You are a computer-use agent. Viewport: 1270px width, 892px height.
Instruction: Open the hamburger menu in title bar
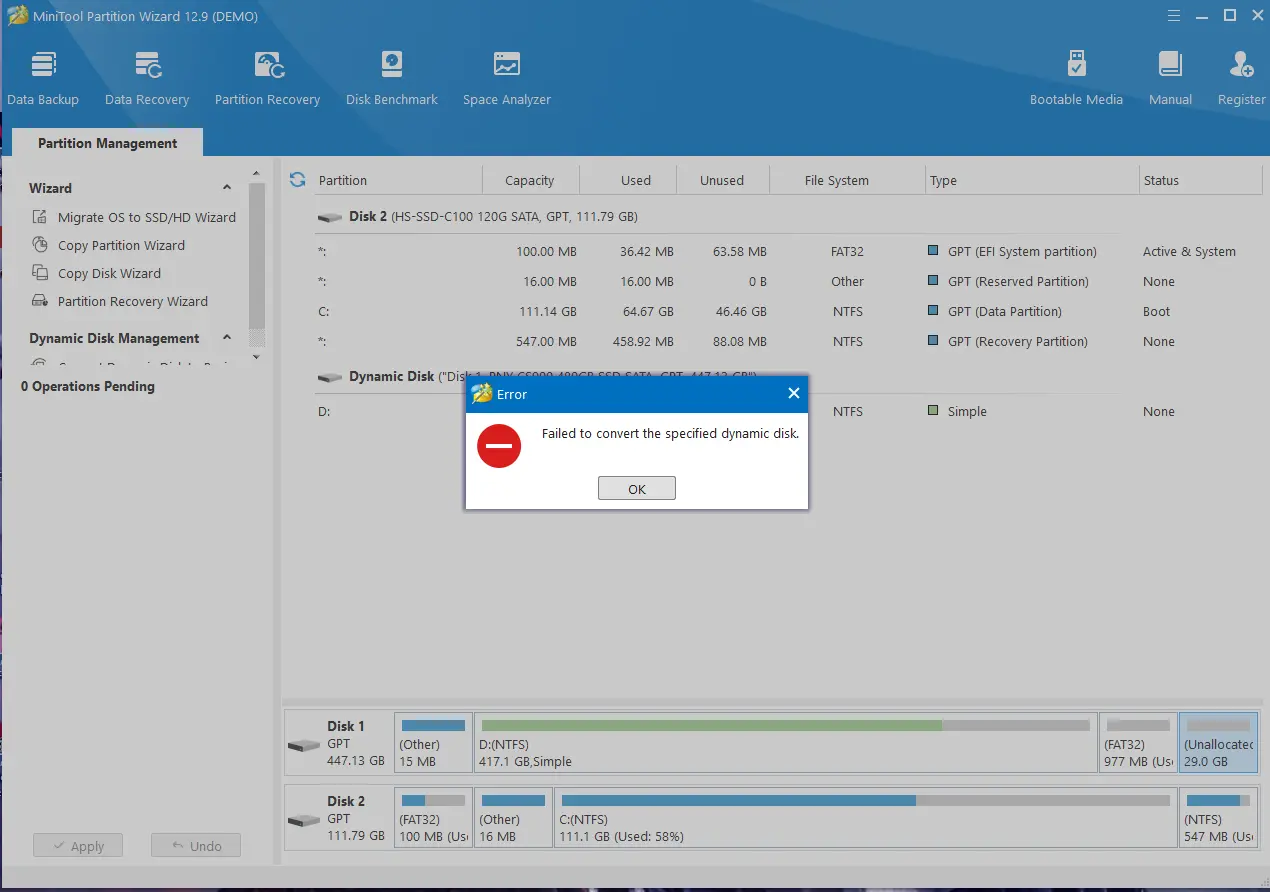tap(1175, 15)
